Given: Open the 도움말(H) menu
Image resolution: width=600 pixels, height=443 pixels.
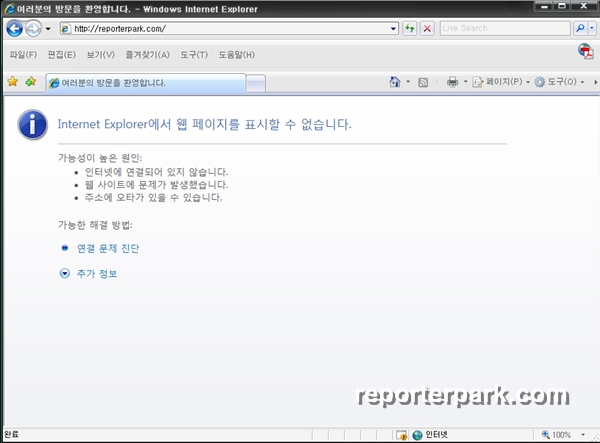Looking at the screenshot, I should pyautogui.click(x=236, y=55).
